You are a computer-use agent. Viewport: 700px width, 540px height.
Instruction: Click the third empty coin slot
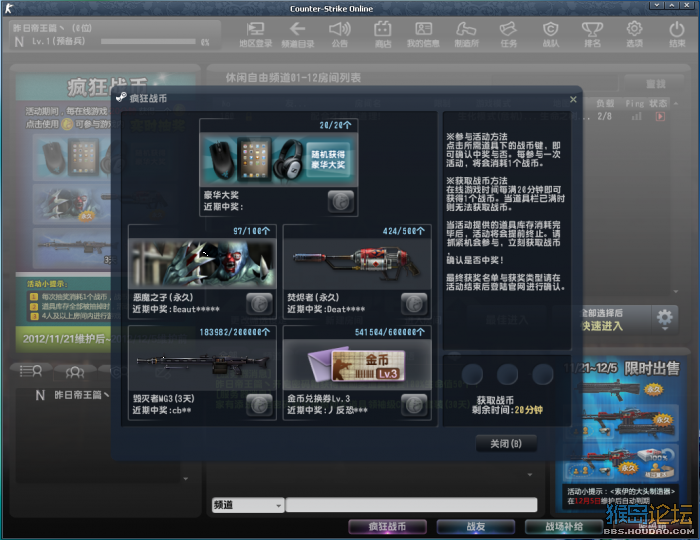[542, 374]
